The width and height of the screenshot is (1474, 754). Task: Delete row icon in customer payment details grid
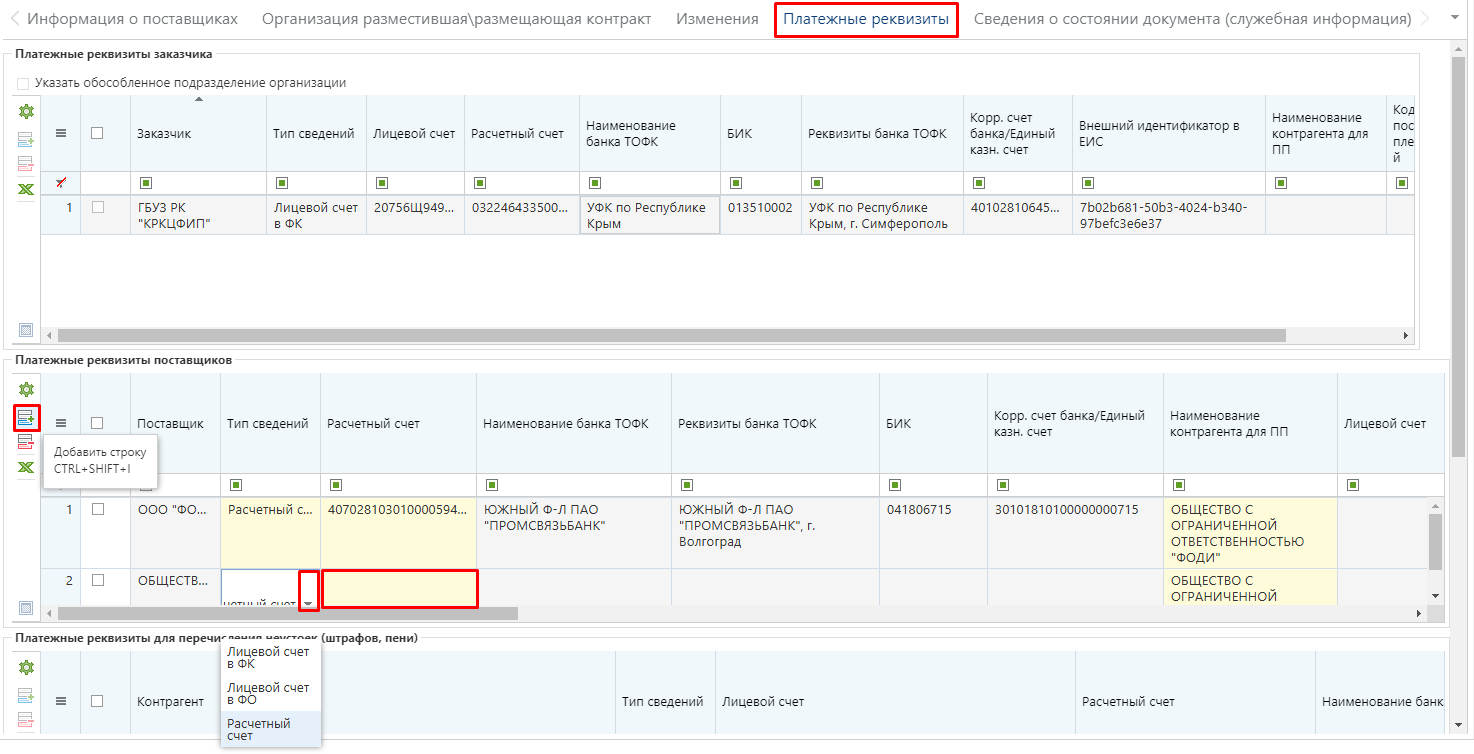click(x=26, y=164)
